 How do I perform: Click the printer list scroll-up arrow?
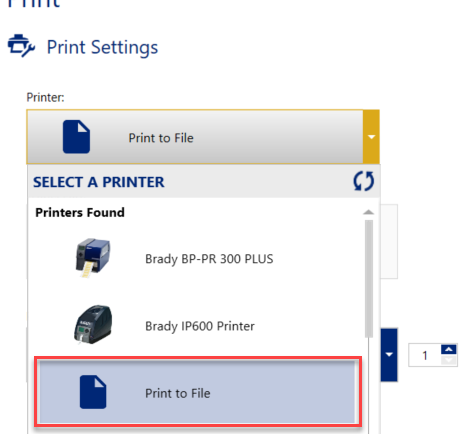(x=368, y=212)
